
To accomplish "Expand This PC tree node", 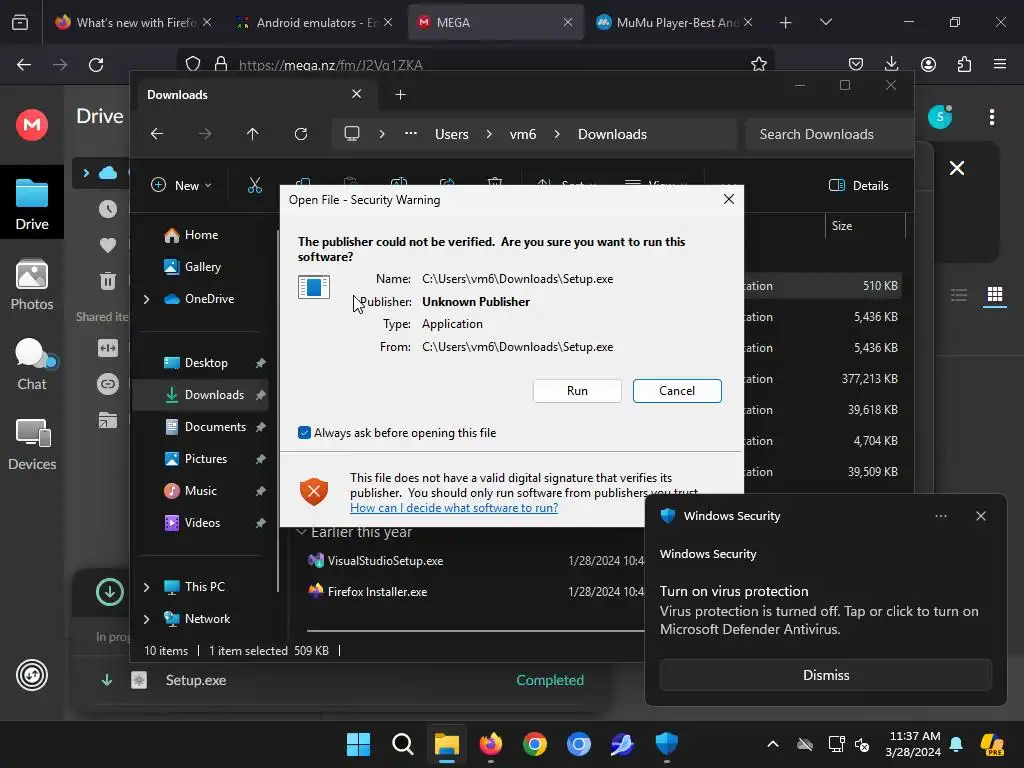I will tap(146, 587).
